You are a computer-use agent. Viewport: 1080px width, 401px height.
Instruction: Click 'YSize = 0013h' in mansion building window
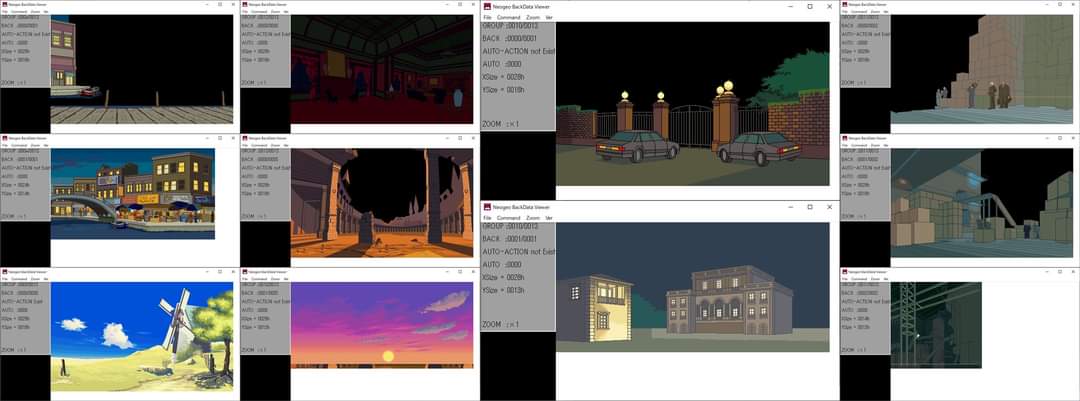[x=503, y=290]
